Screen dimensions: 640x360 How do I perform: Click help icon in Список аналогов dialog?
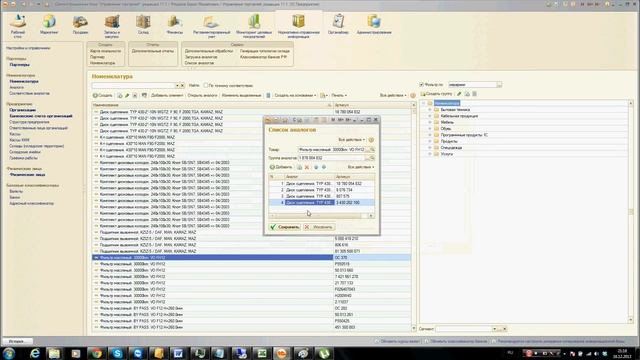tap(371, 140)
